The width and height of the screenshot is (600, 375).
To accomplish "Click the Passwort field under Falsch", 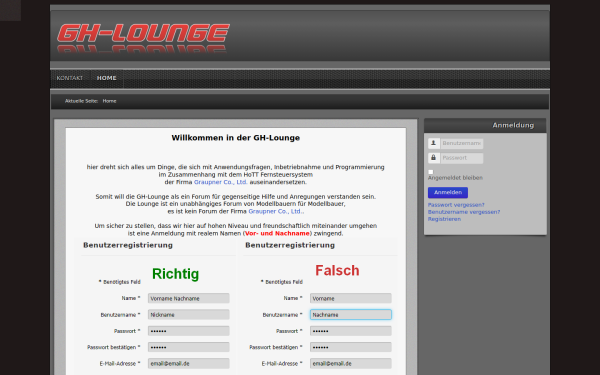I will click(351, 331).
